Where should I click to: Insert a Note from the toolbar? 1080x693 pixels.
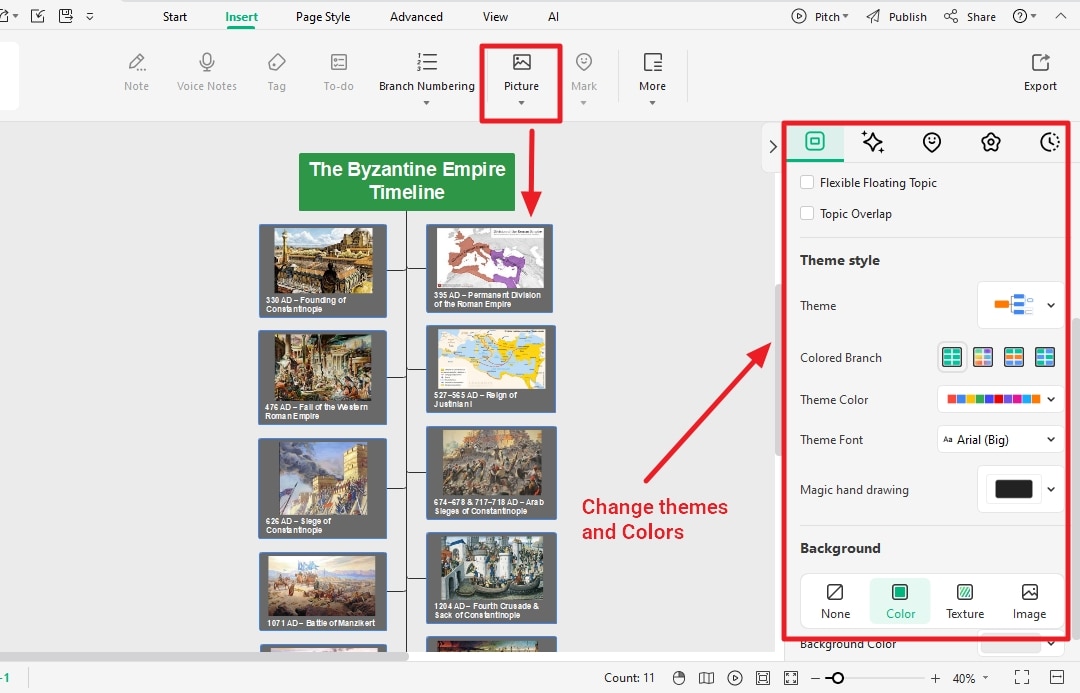pyautogui.click(x=136, y=72)
